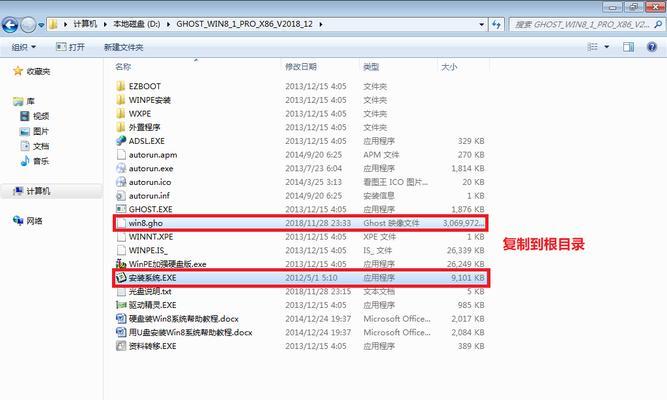Select the win8.gho file icon
The height and width of the screenshot is (400, 667).
pyautogui.click(x=121, y=223)
